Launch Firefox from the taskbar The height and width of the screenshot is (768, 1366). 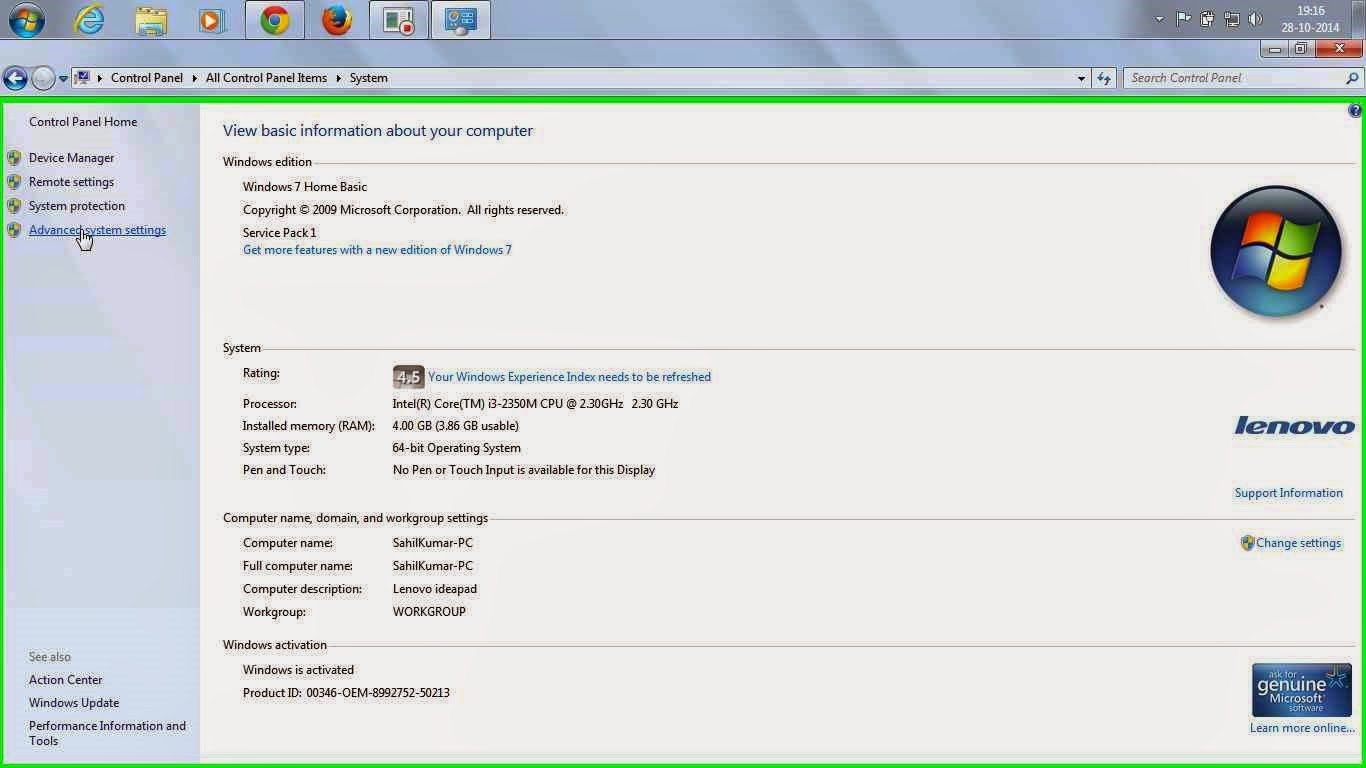[x=336, y=19]
